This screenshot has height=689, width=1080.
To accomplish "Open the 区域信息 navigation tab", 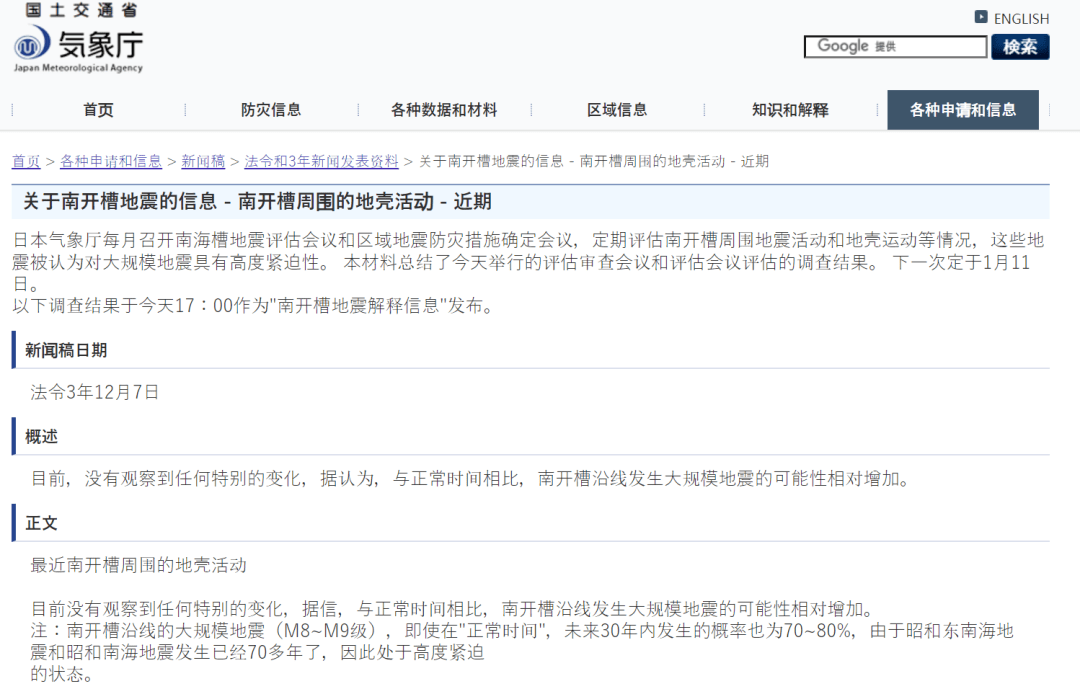I will (x=617, y=110).
